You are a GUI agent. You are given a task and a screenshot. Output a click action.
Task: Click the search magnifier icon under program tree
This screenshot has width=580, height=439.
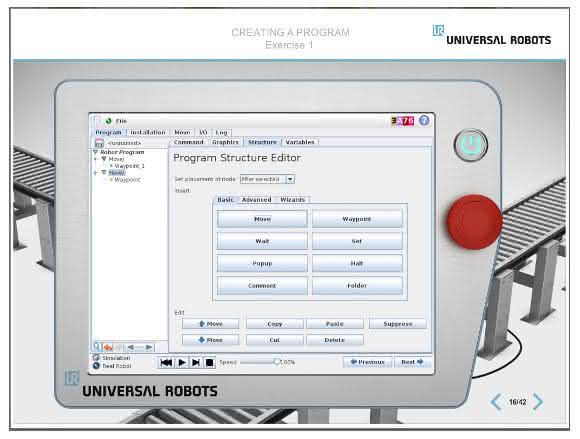coord(97,347)
